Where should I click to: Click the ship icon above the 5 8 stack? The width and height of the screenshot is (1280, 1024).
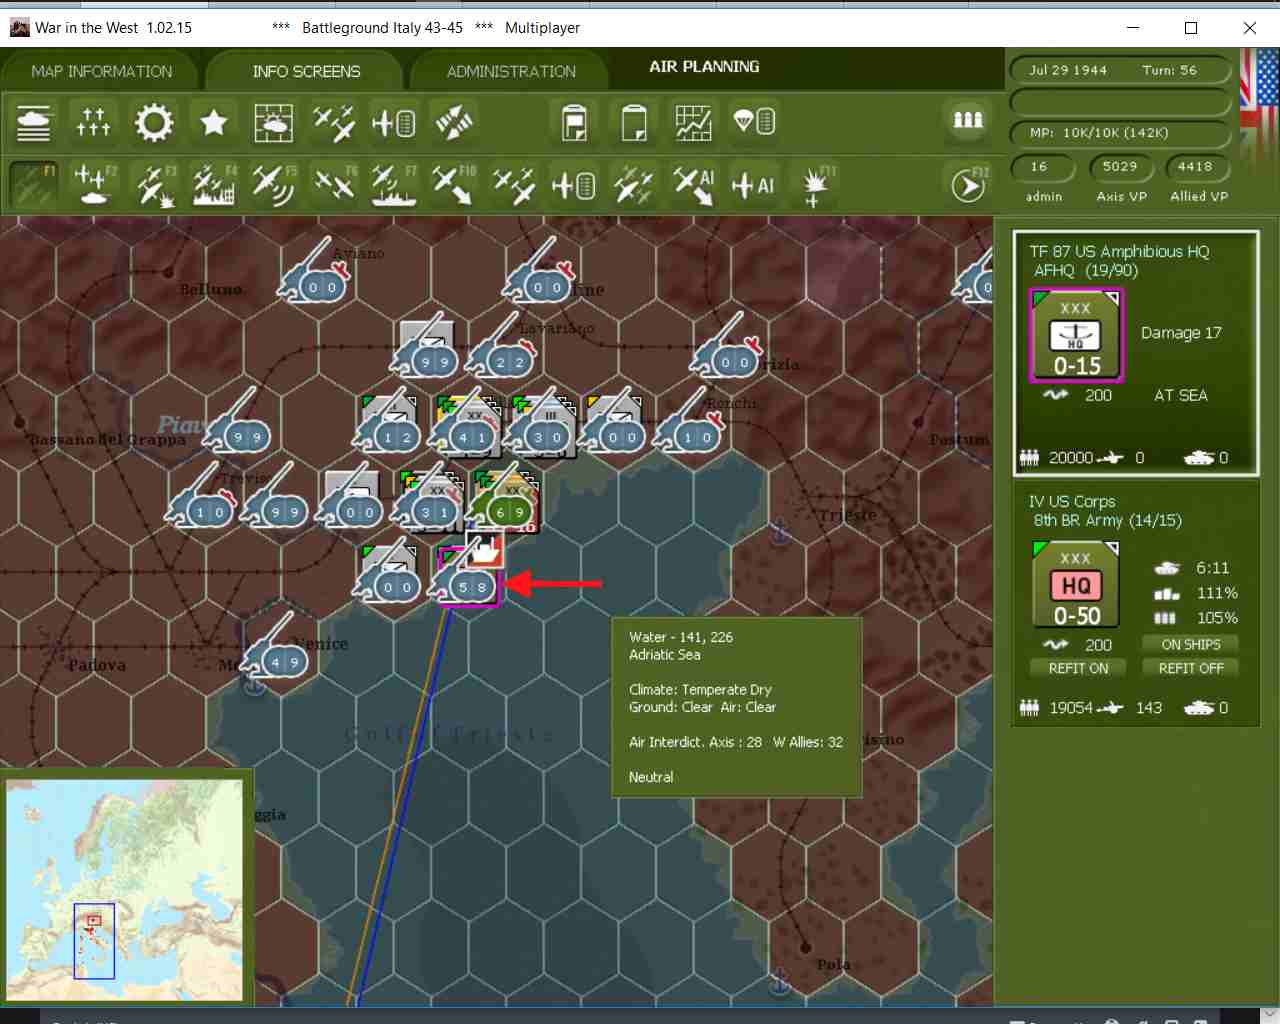tap(485, 549)
